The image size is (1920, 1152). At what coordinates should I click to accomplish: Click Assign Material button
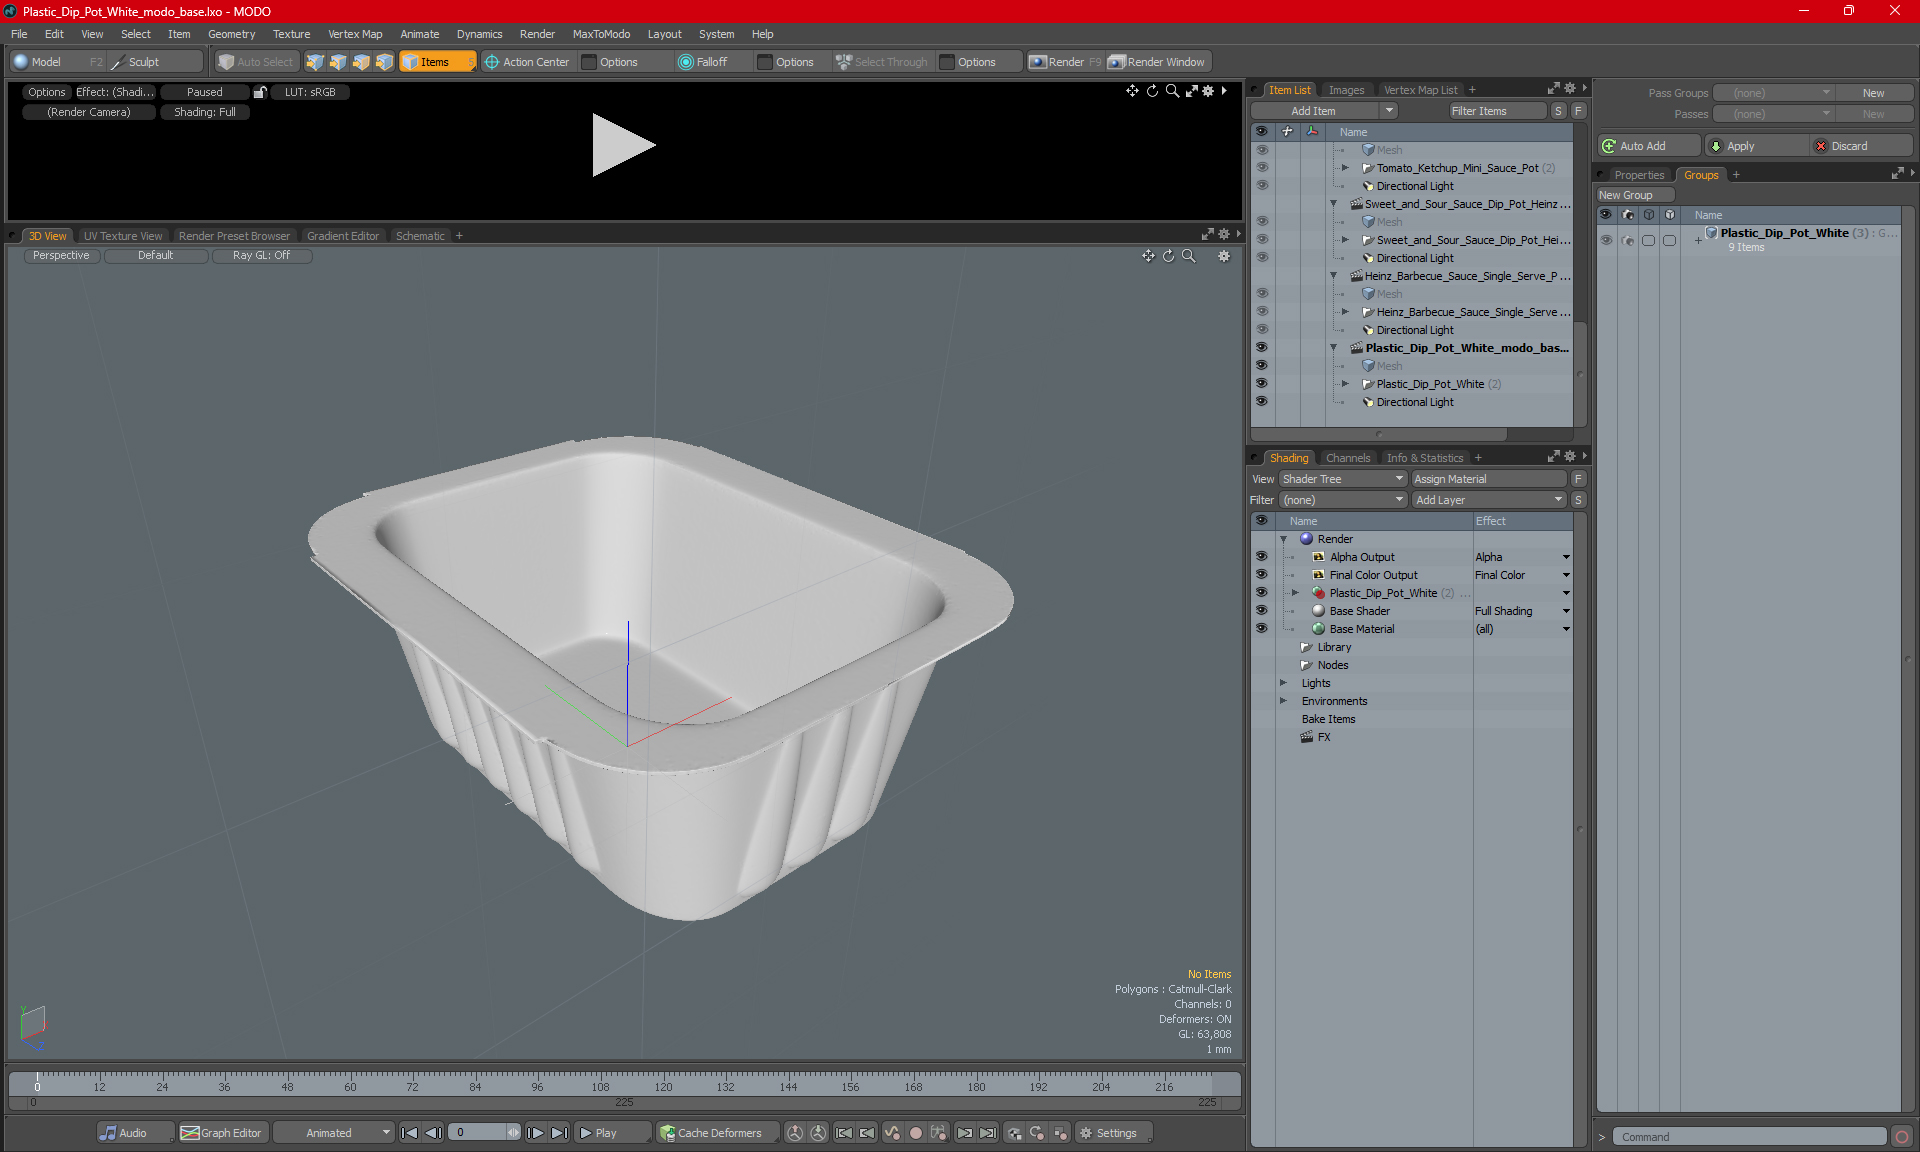(1489, 479)
